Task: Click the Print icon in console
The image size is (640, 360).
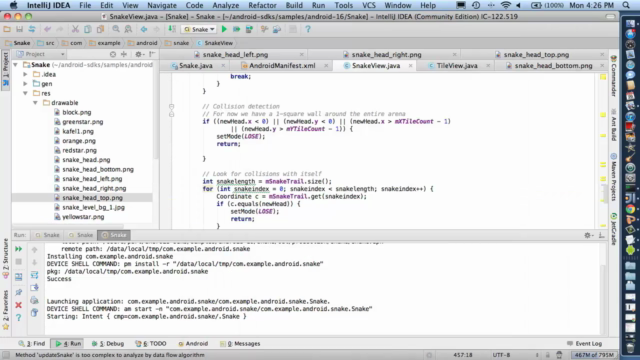Action: pyautogui.click(x=34, y=300)
